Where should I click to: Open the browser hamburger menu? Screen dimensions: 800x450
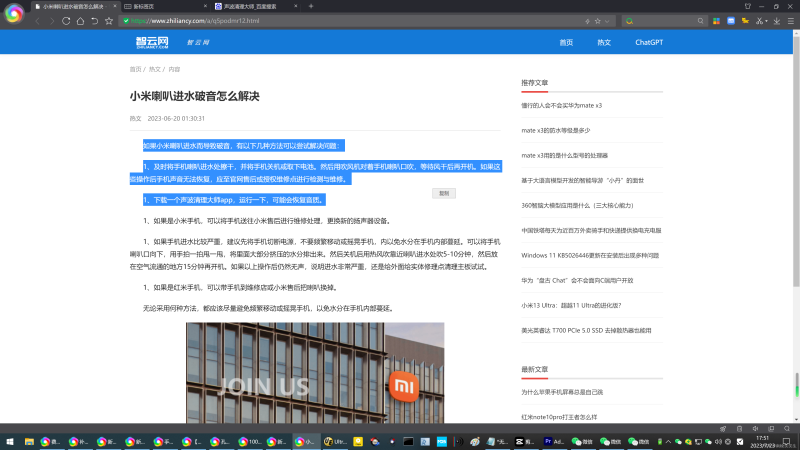point(791,21)
